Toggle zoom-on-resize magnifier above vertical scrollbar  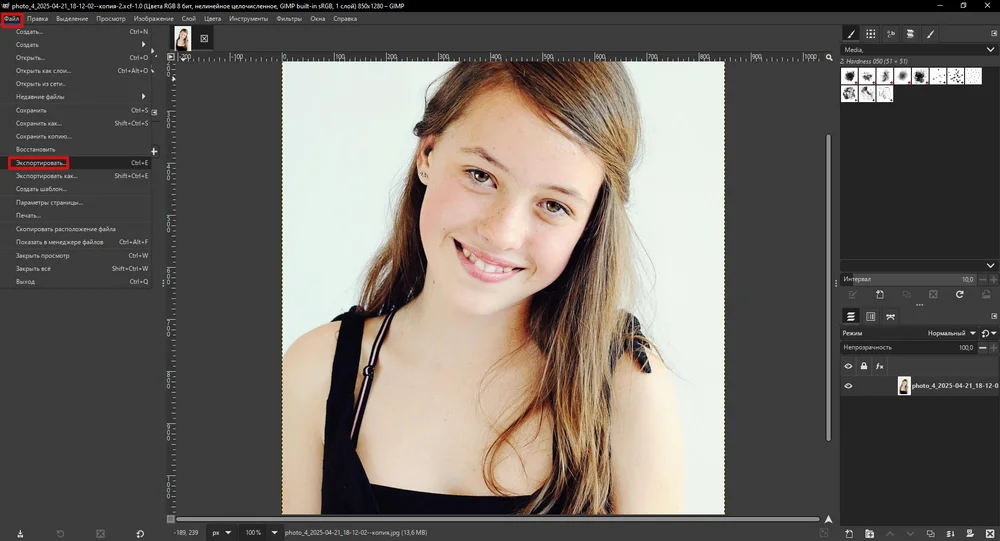[829, 57]
